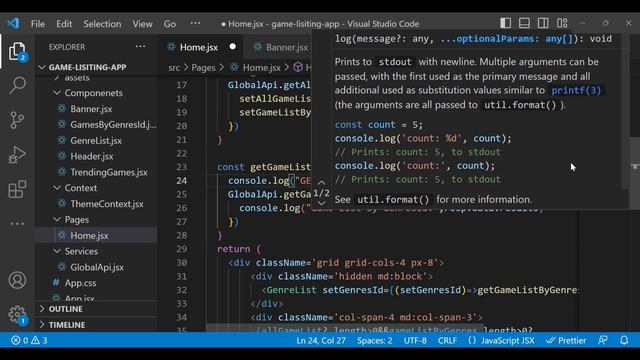Open App.css in the explorer
This screenshot has height=360, width=640.
pos(80,283)
